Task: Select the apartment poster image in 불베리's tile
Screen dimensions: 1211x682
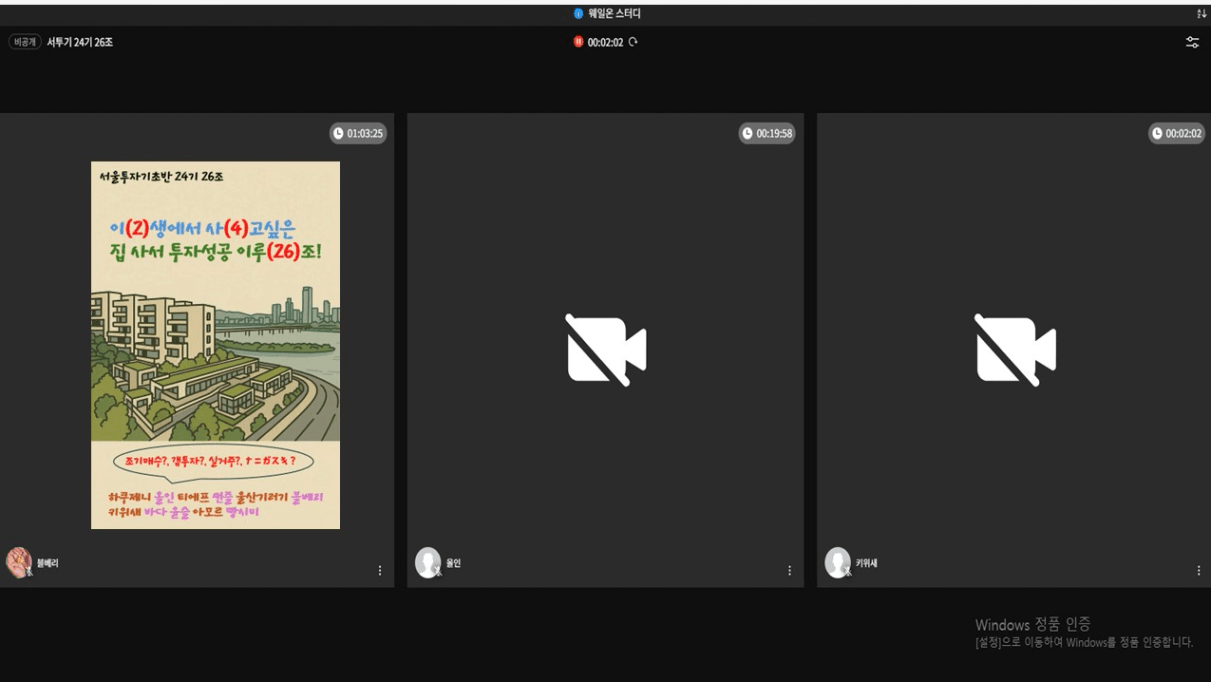Action: point(215,345)
